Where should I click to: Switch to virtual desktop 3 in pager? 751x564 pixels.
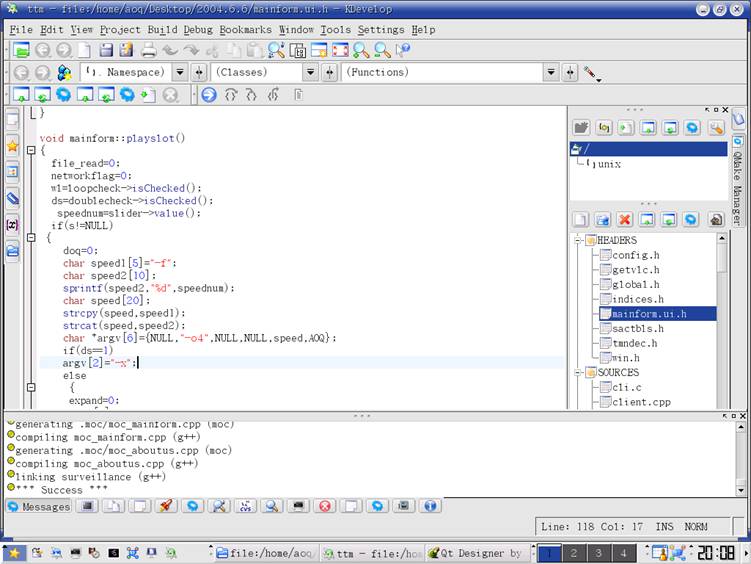click(597, 552)
